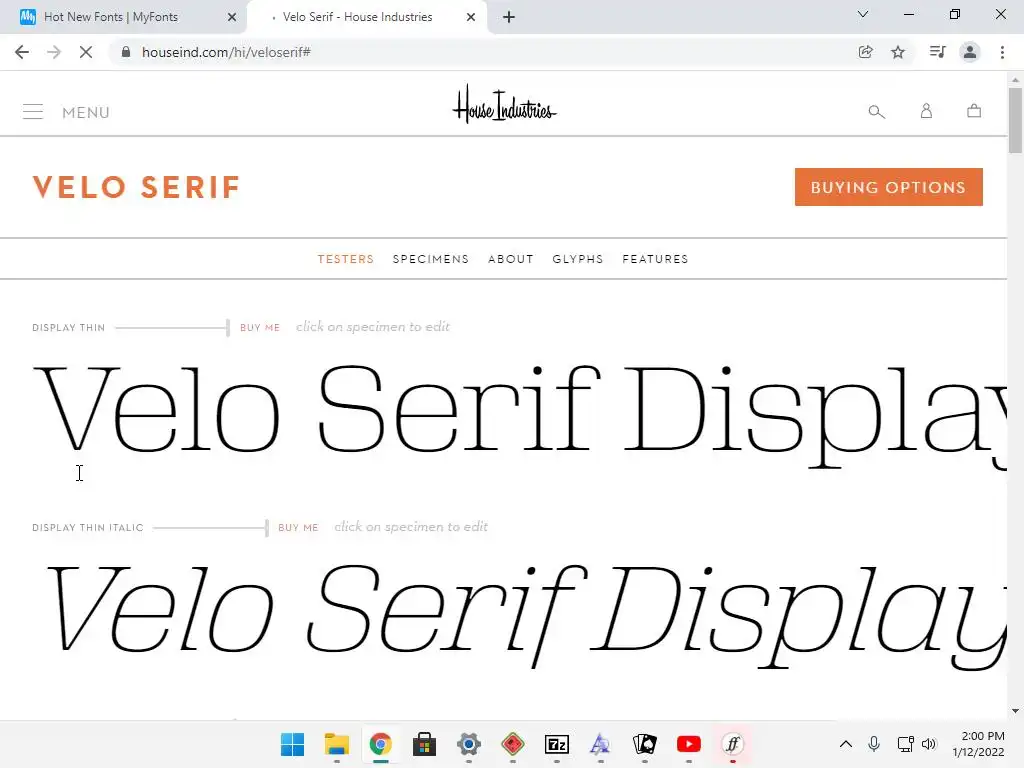This screenshot has width=1024, height=768.
Task: Click BUY ME for Display Thin Italic
Action: (298, 527)
